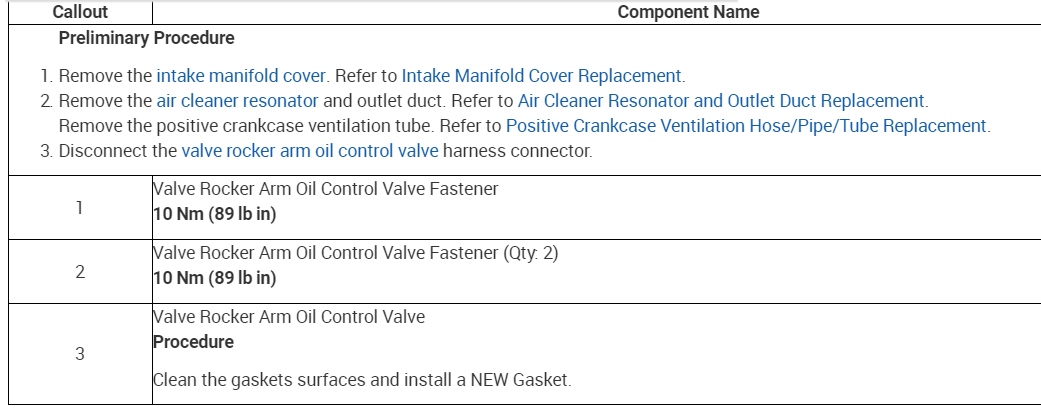Click the Component Name column header
The image size is (1041, 420).
point(688,12)
